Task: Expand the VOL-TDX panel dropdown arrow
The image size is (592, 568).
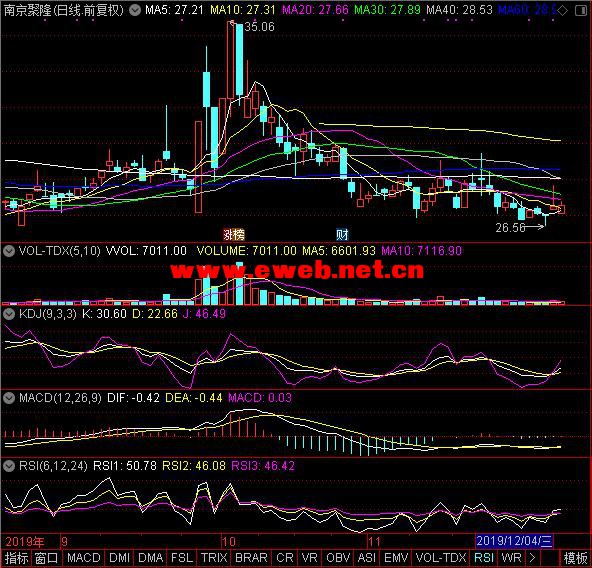Action: [9, 251]
